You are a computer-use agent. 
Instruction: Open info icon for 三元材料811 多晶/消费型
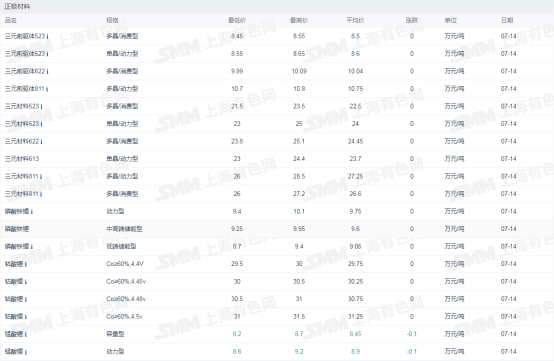click(x=41, y=194)
